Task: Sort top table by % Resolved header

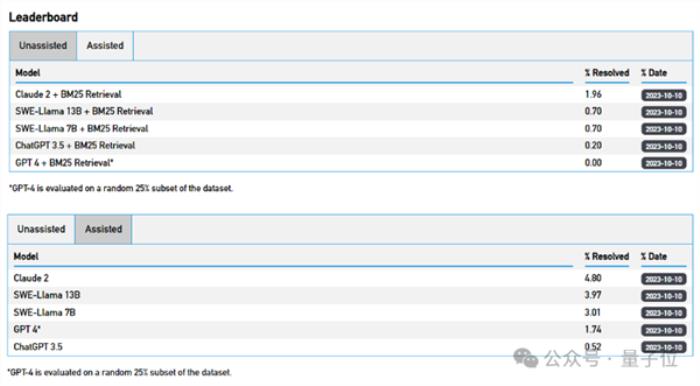Action: tap(607, 73)
